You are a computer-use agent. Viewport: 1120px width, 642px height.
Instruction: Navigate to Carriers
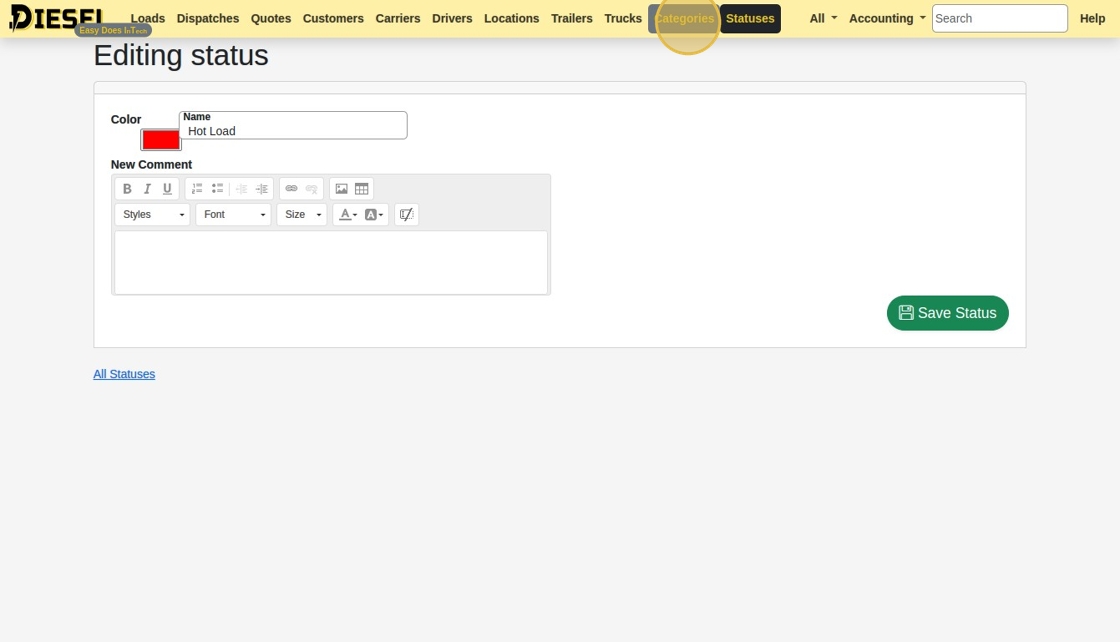click(x=398, y=19)
